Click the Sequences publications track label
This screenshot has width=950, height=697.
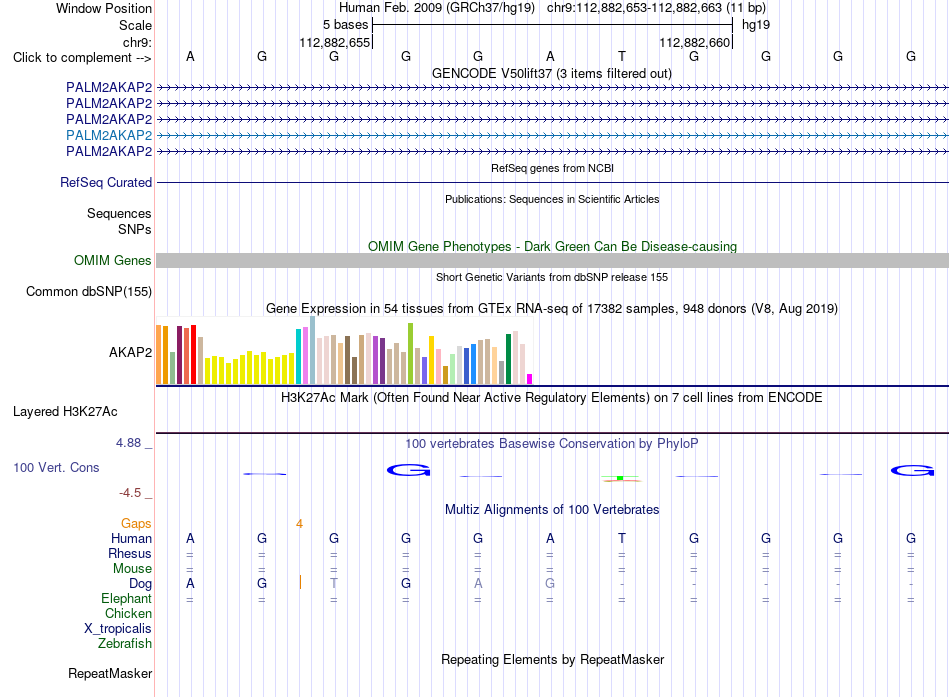coord(119,213)
